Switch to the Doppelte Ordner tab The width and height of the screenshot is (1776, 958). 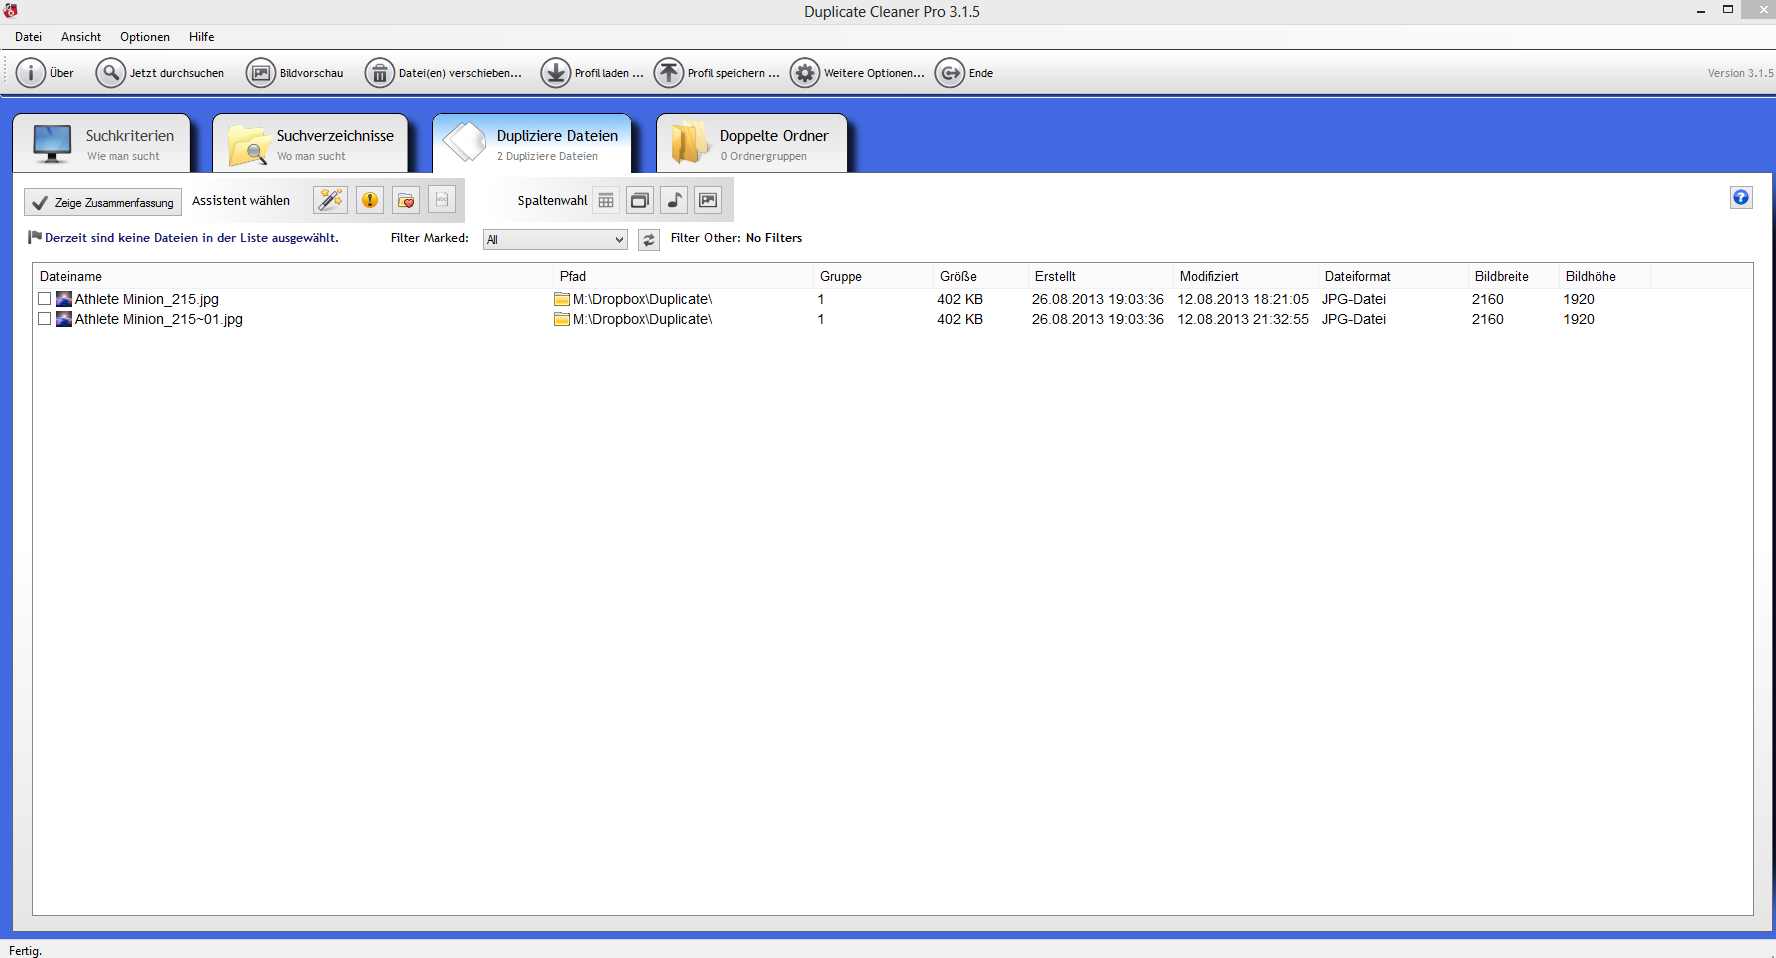point(752,144)
